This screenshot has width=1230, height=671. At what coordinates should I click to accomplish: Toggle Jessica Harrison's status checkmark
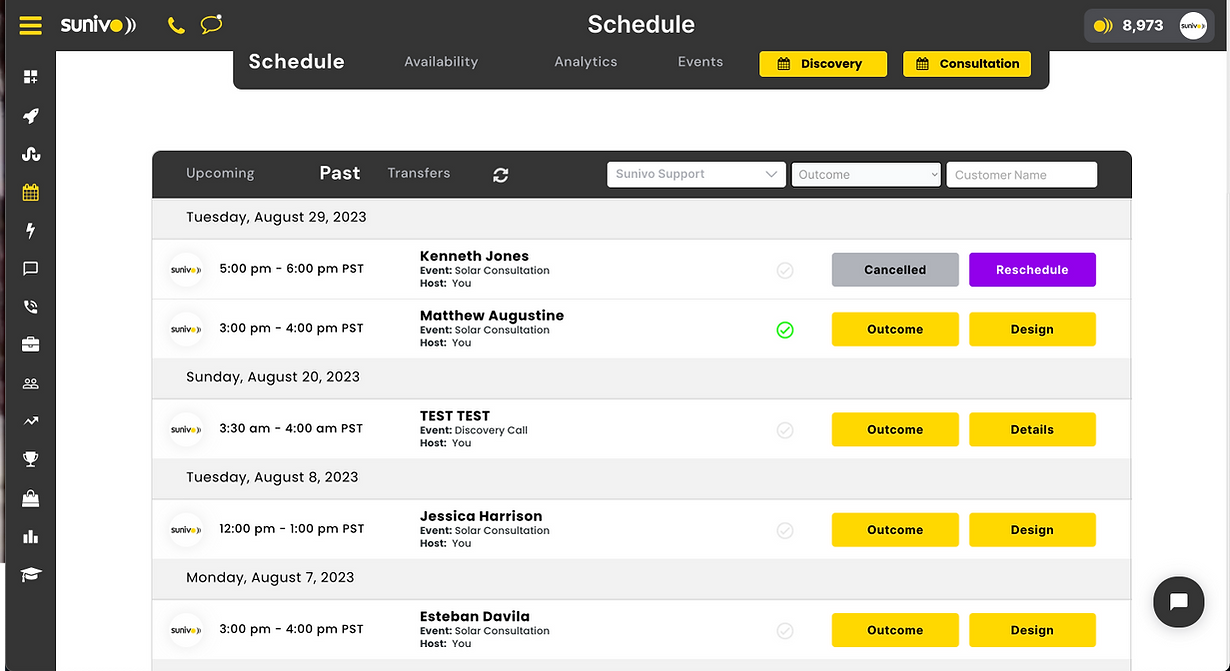pos(785,531)
